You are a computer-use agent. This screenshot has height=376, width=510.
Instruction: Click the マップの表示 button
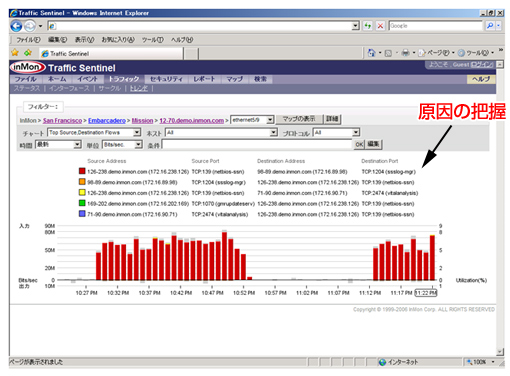[x=299, y=119]
